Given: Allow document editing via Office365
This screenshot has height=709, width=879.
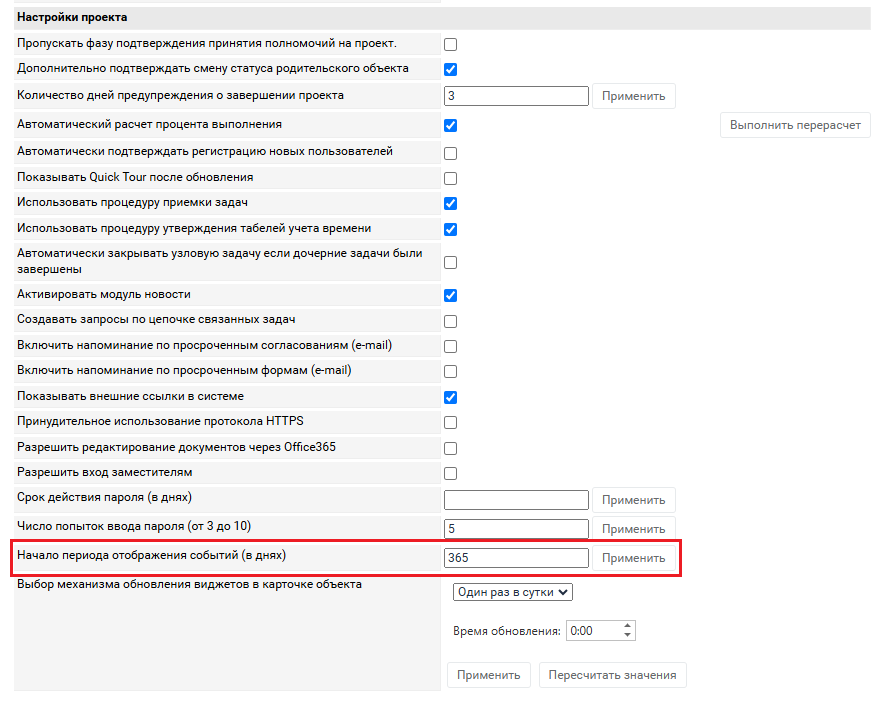Looking at the screenshot, I should point(450,449).
